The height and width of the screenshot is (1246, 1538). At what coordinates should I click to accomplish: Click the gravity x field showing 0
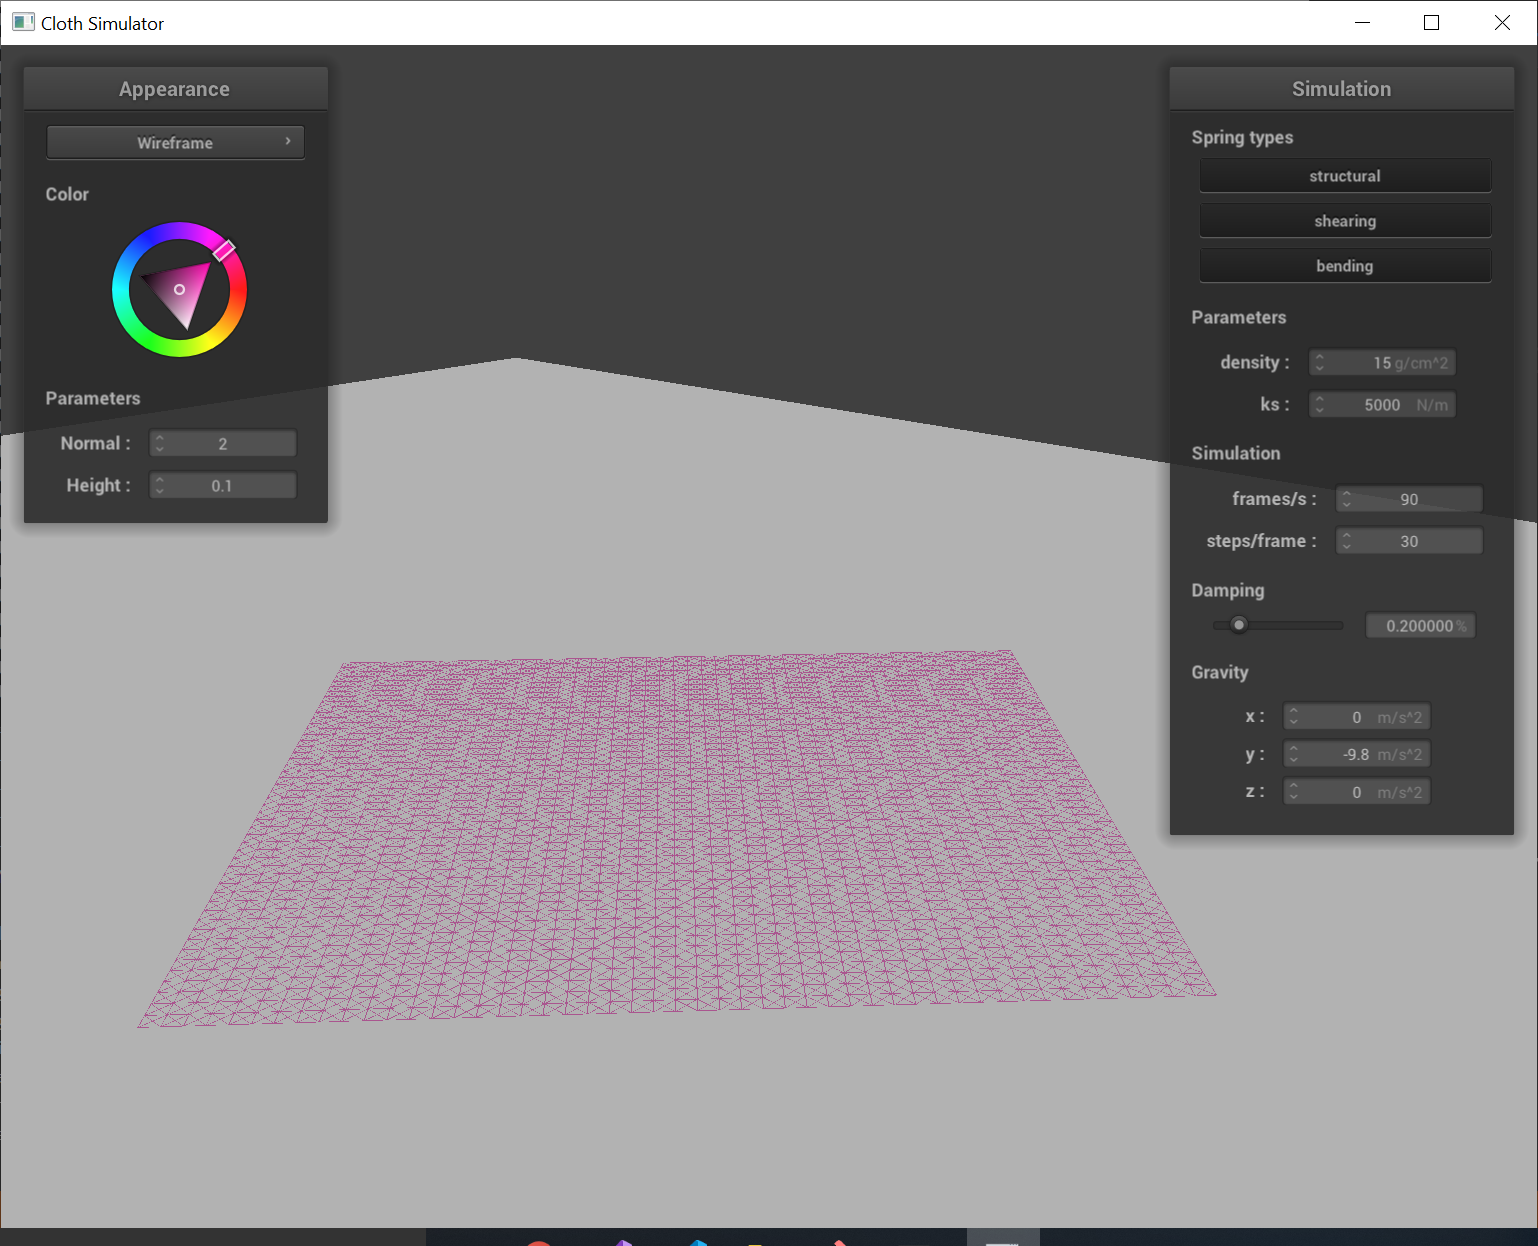click(1357, 717)
